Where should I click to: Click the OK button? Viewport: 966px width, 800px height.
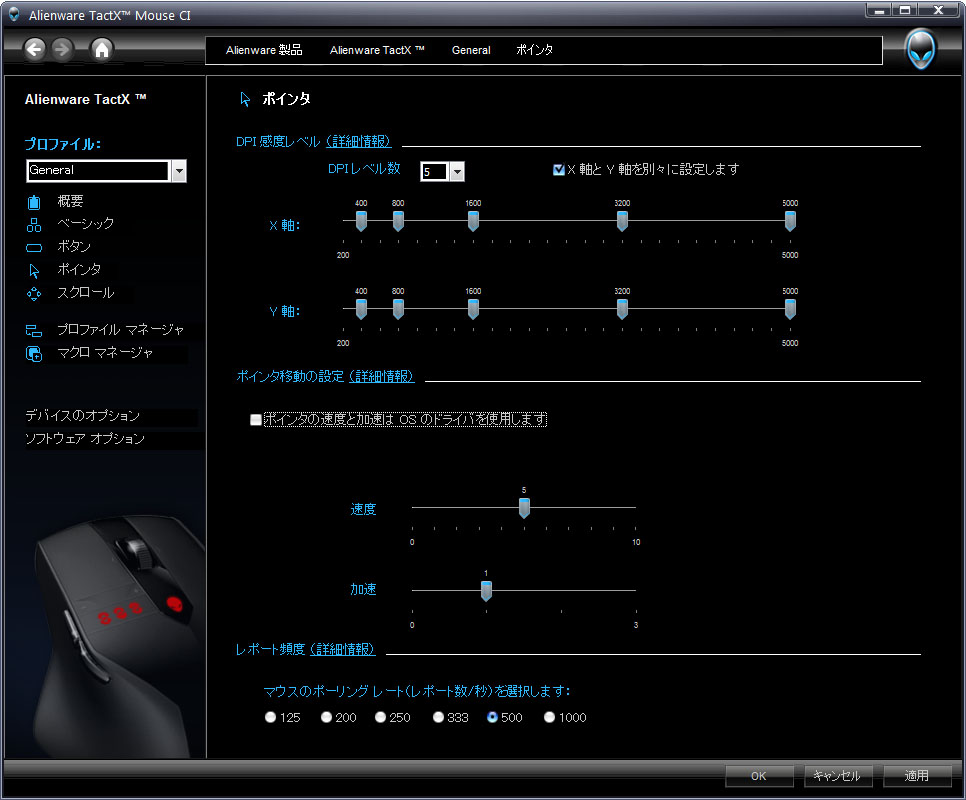(x=759, y=776)
